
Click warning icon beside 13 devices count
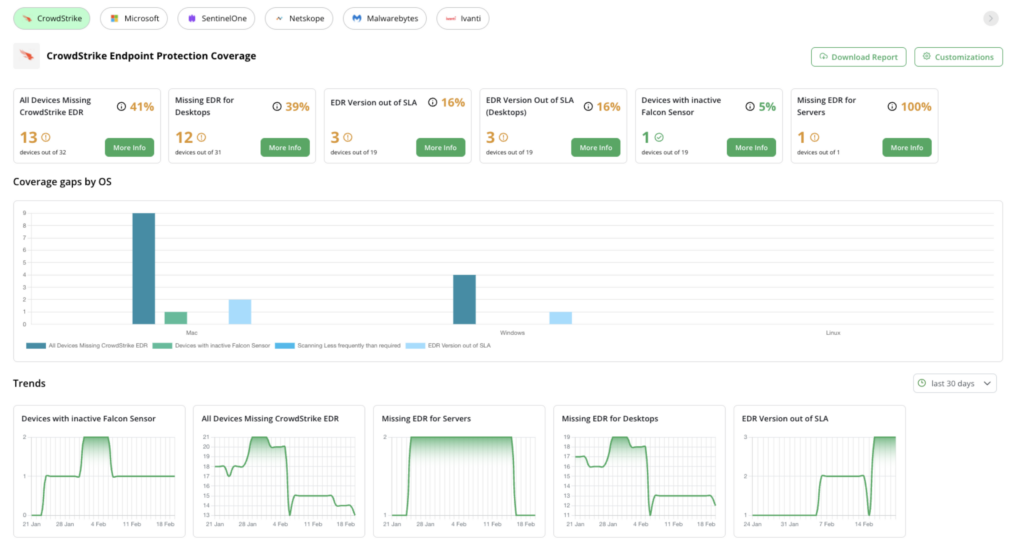point(46,137)
